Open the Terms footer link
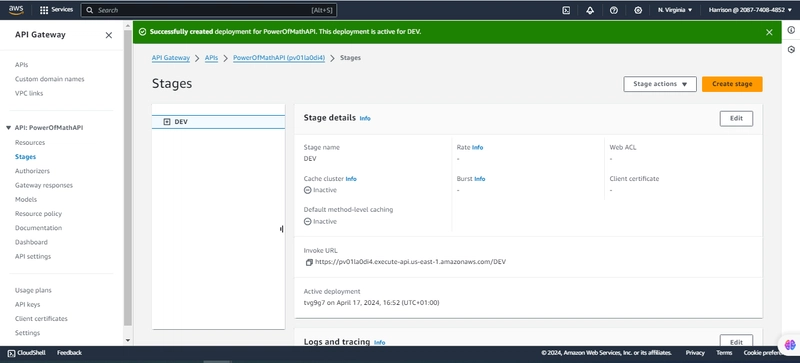Screen dimensions: 800x363 click(724, 353)
